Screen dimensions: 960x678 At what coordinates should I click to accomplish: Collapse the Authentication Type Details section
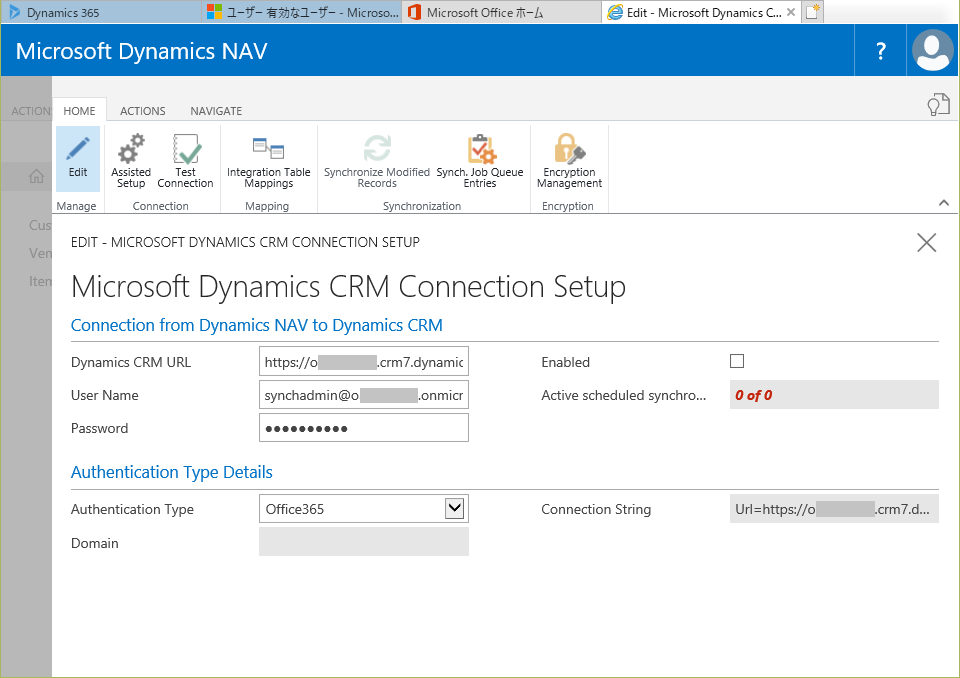[171, 472]
